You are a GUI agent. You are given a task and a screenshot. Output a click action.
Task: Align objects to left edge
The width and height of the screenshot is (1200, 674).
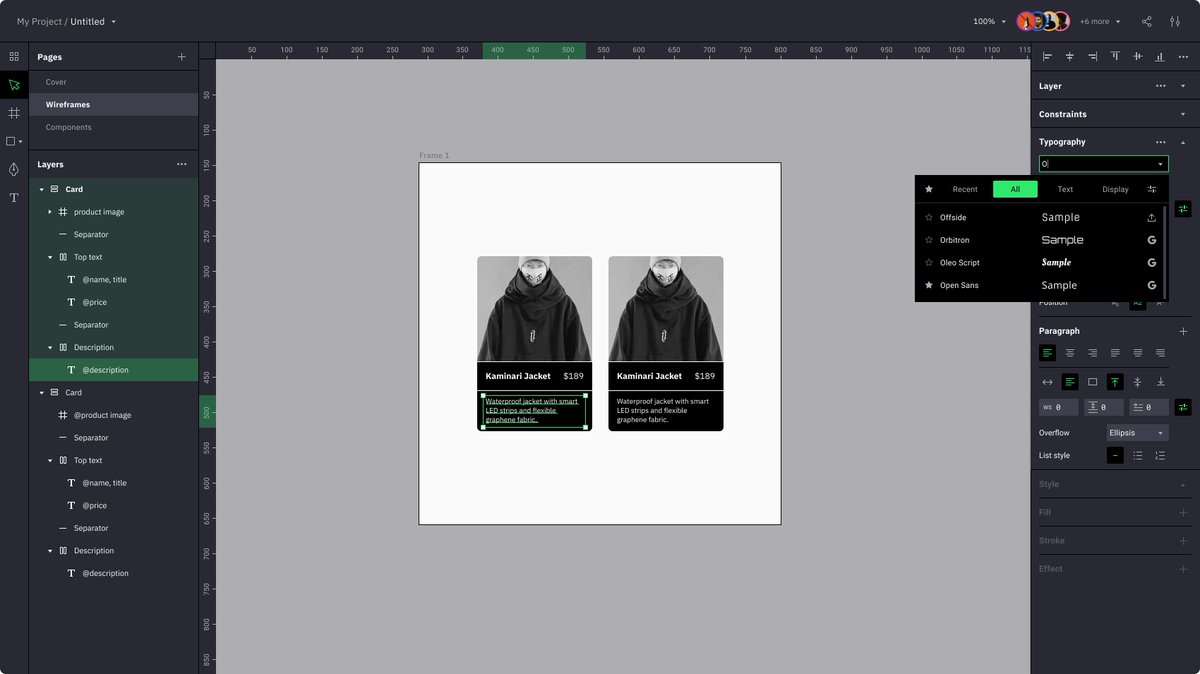coord(1047,57)
